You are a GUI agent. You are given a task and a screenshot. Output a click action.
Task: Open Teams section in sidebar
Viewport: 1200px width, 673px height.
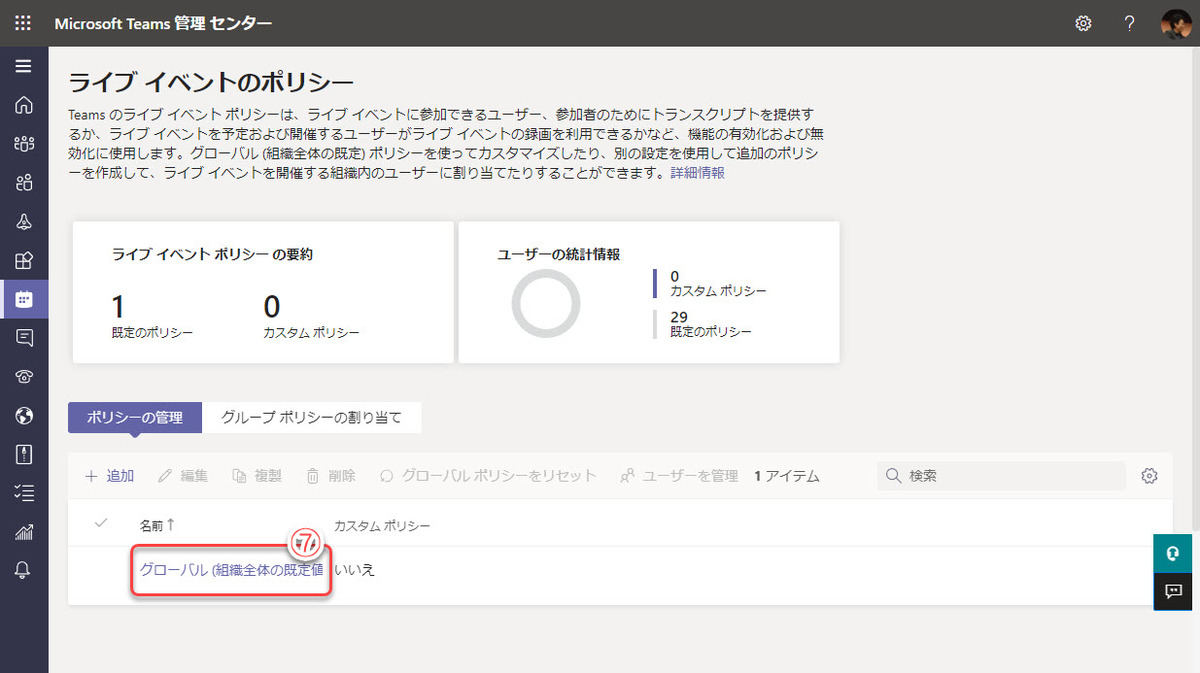pyautogui.click(x=24, y=144)
